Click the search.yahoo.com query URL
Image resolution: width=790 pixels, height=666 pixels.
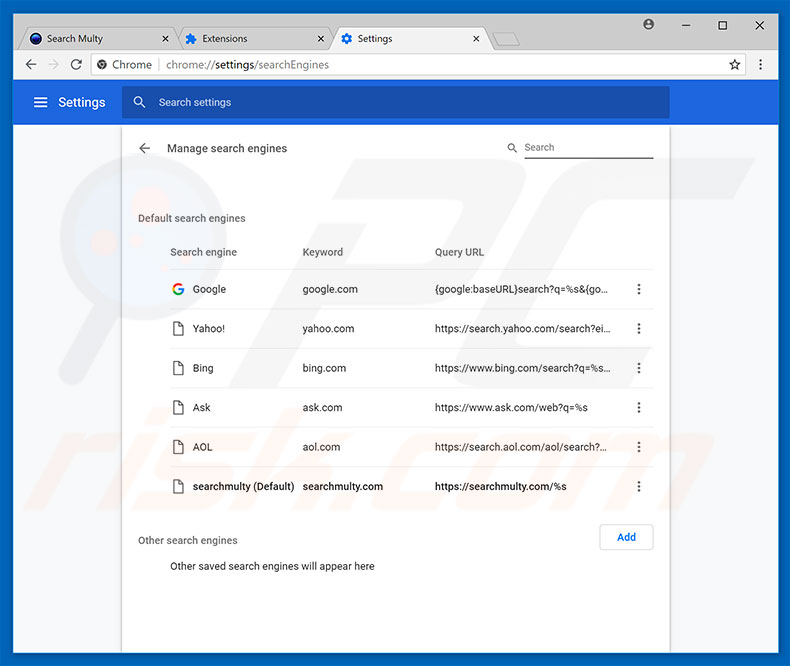click(x=522, y=328)
